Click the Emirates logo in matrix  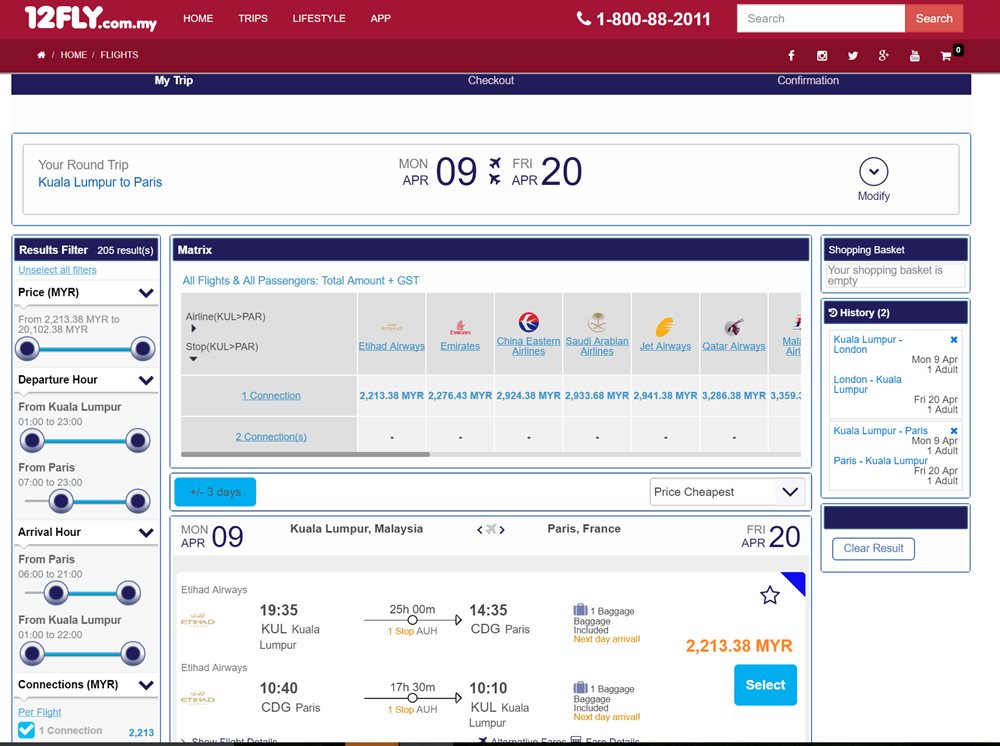[460, 328]
